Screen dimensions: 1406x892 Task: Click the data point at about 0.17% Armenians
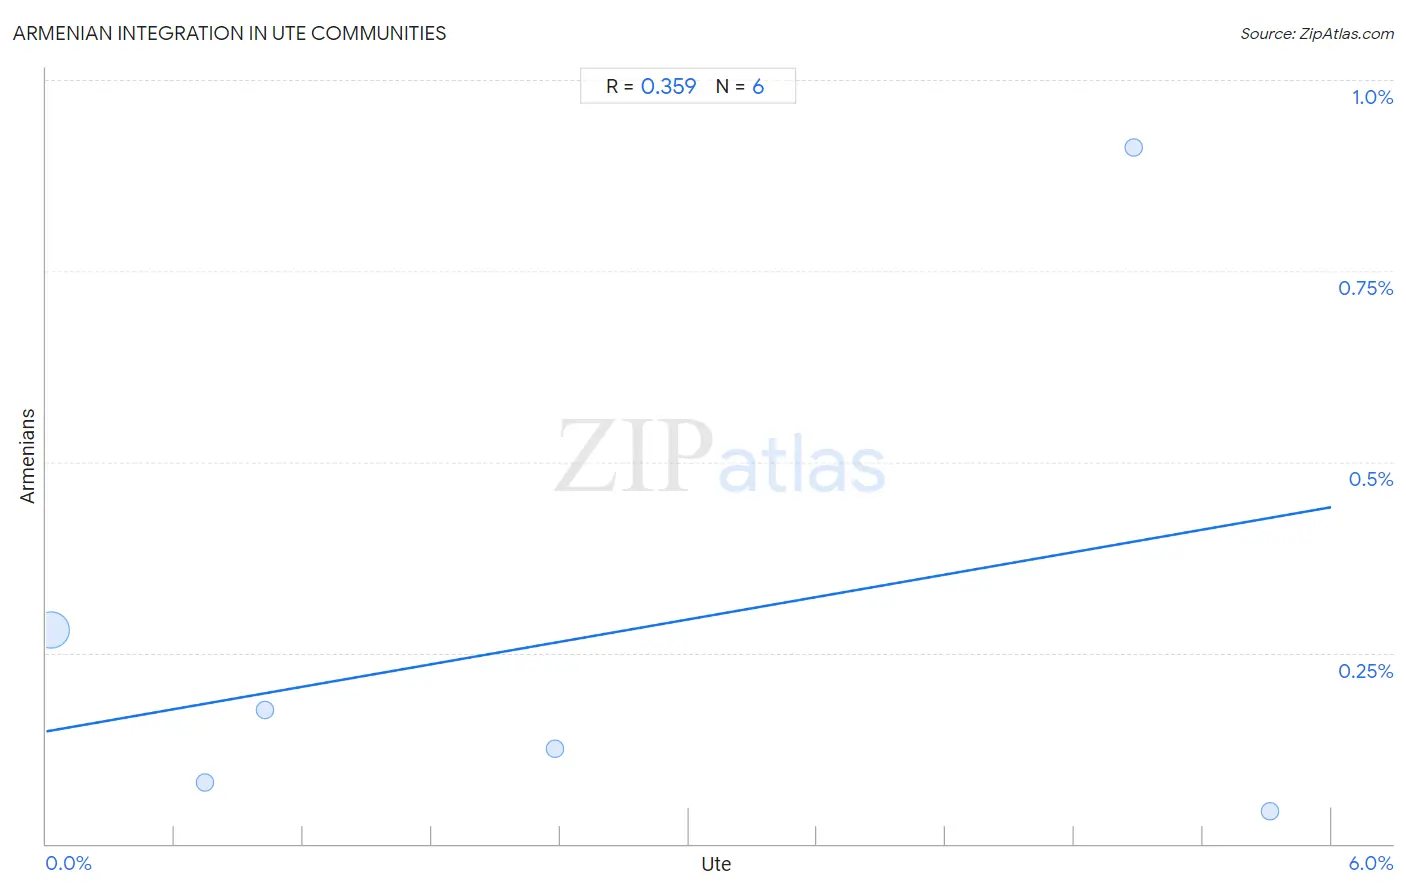[x=265, y=710]
